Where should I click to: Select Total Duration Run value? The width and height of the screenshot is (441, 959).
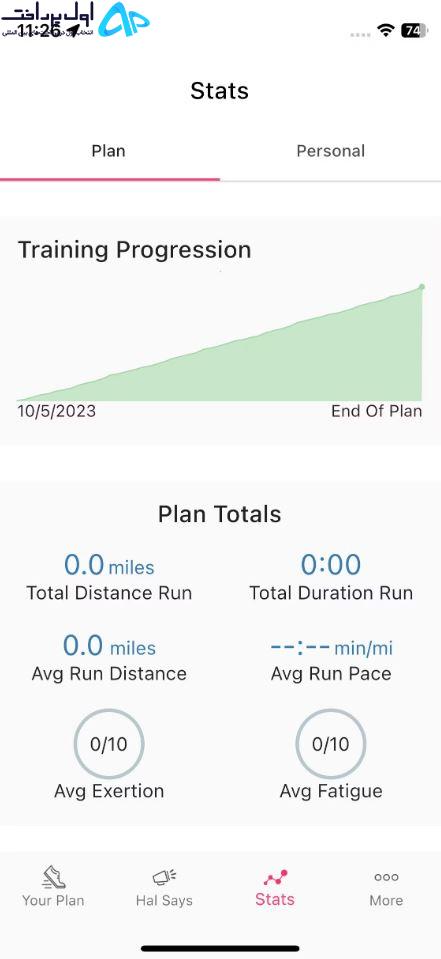coord(331,565)
